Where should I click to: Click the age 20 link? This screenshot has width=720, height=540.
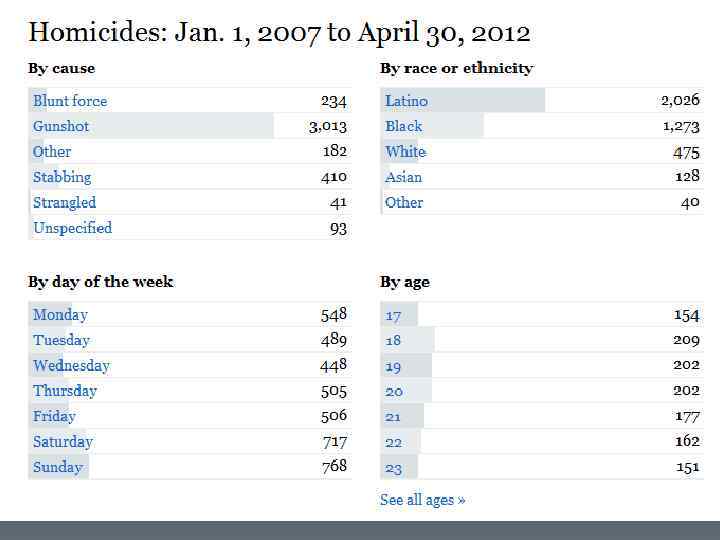[x=393, y=392]
